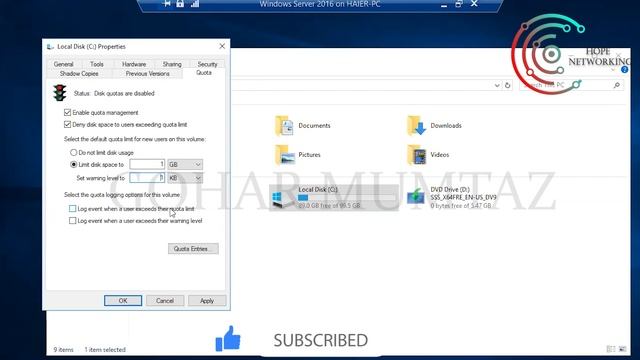The height and width of the screenshot is (360, 640).
Task: Click the Quota Entries button
Action: (193, 249)
